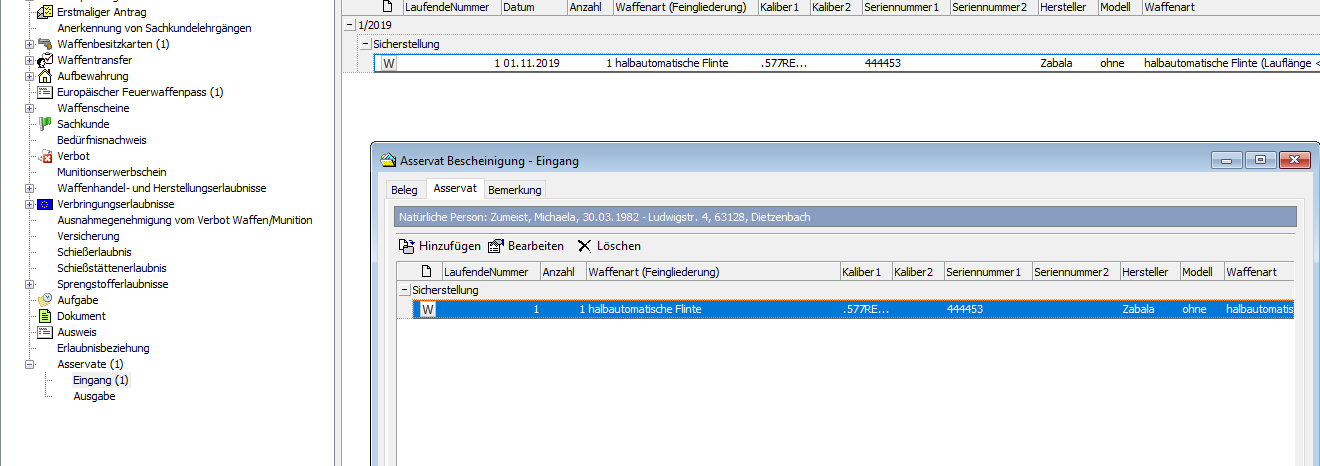Select the Ausgabe tree item
This screenshot has width=1320, height=466.
pyautogui.click(x=94, y=396)
